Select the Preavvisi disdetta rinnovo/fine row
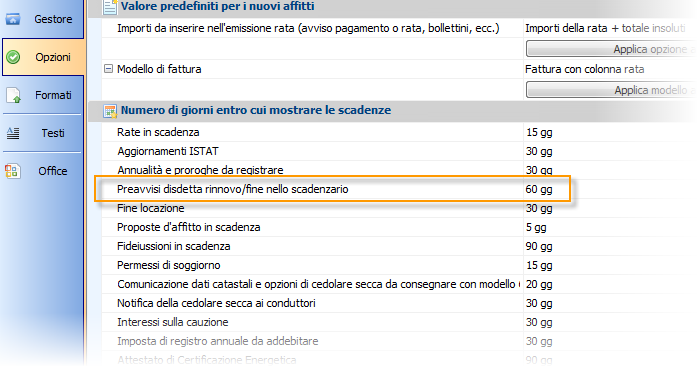The image size is (698, 367). [x=333, y=189]
